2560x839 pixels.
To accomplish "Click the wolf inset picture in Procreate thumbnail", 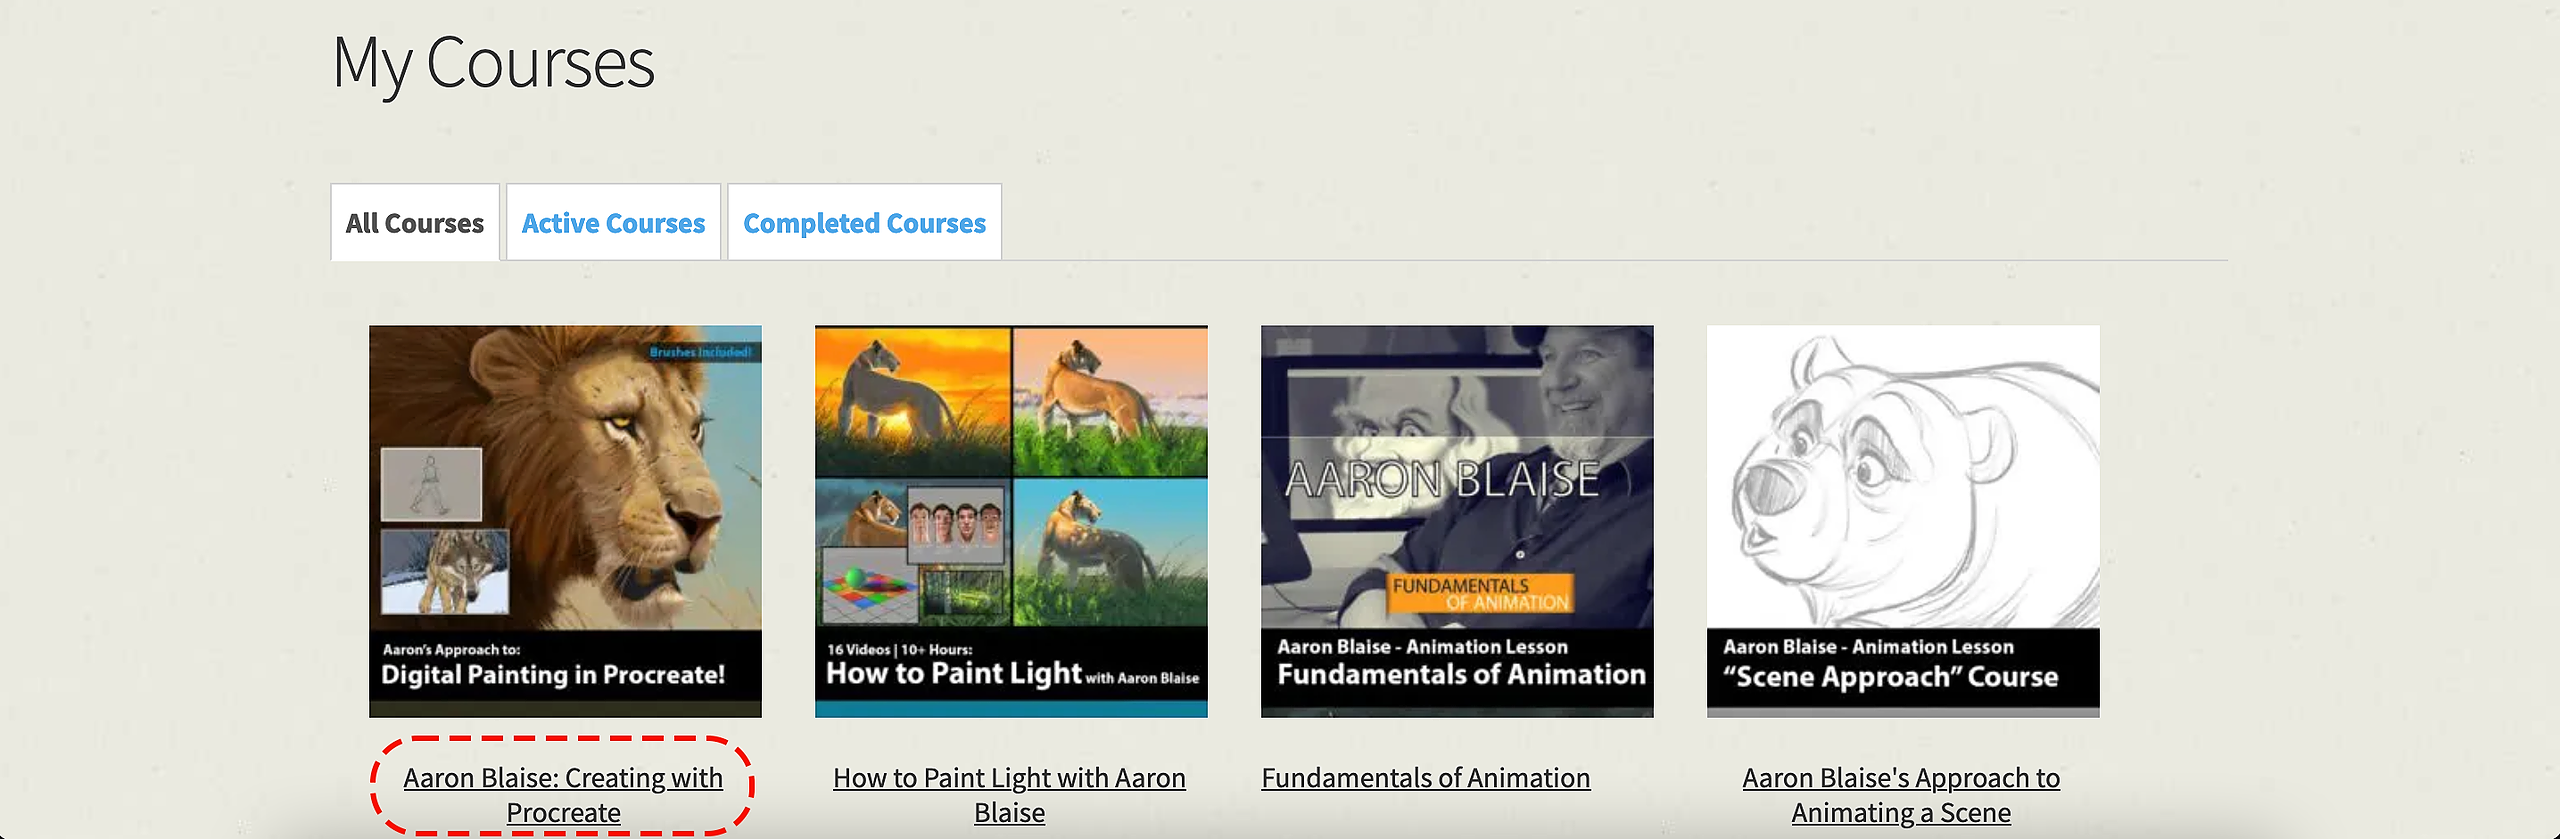I will pyautogui.click(x=445, y=571).
